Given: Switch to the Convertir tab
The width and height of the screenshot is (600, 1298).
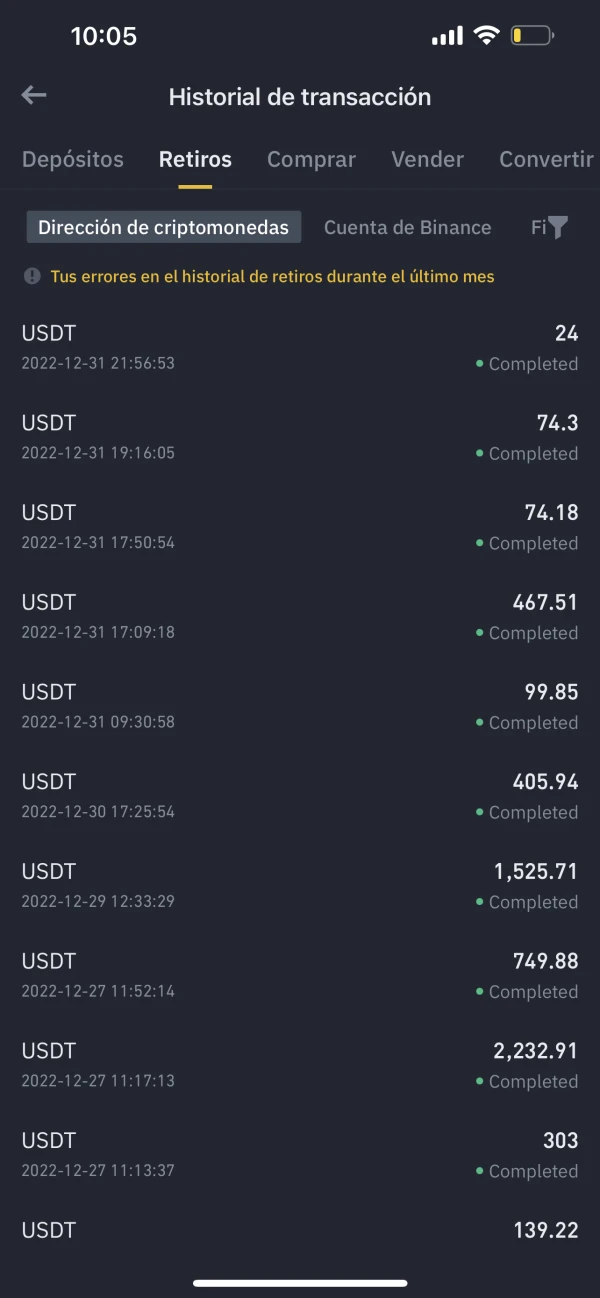Looking at the screenshot, I should [546, 160].
